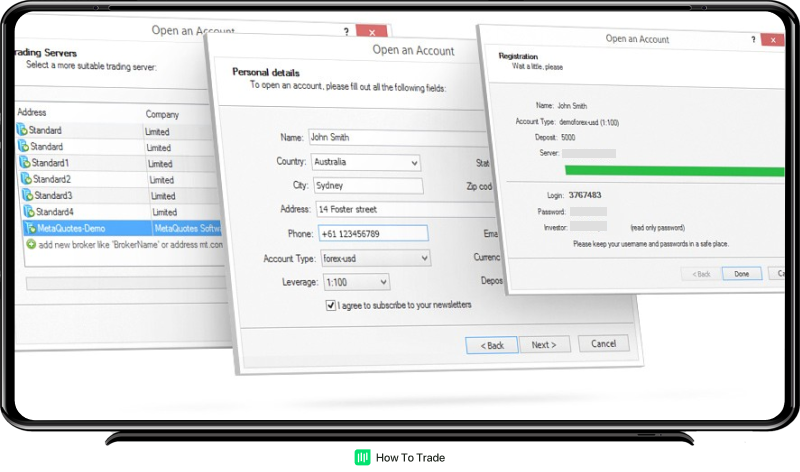800x472 pixels.
Task: Click the Phone number input field
Action: (368, 234)
